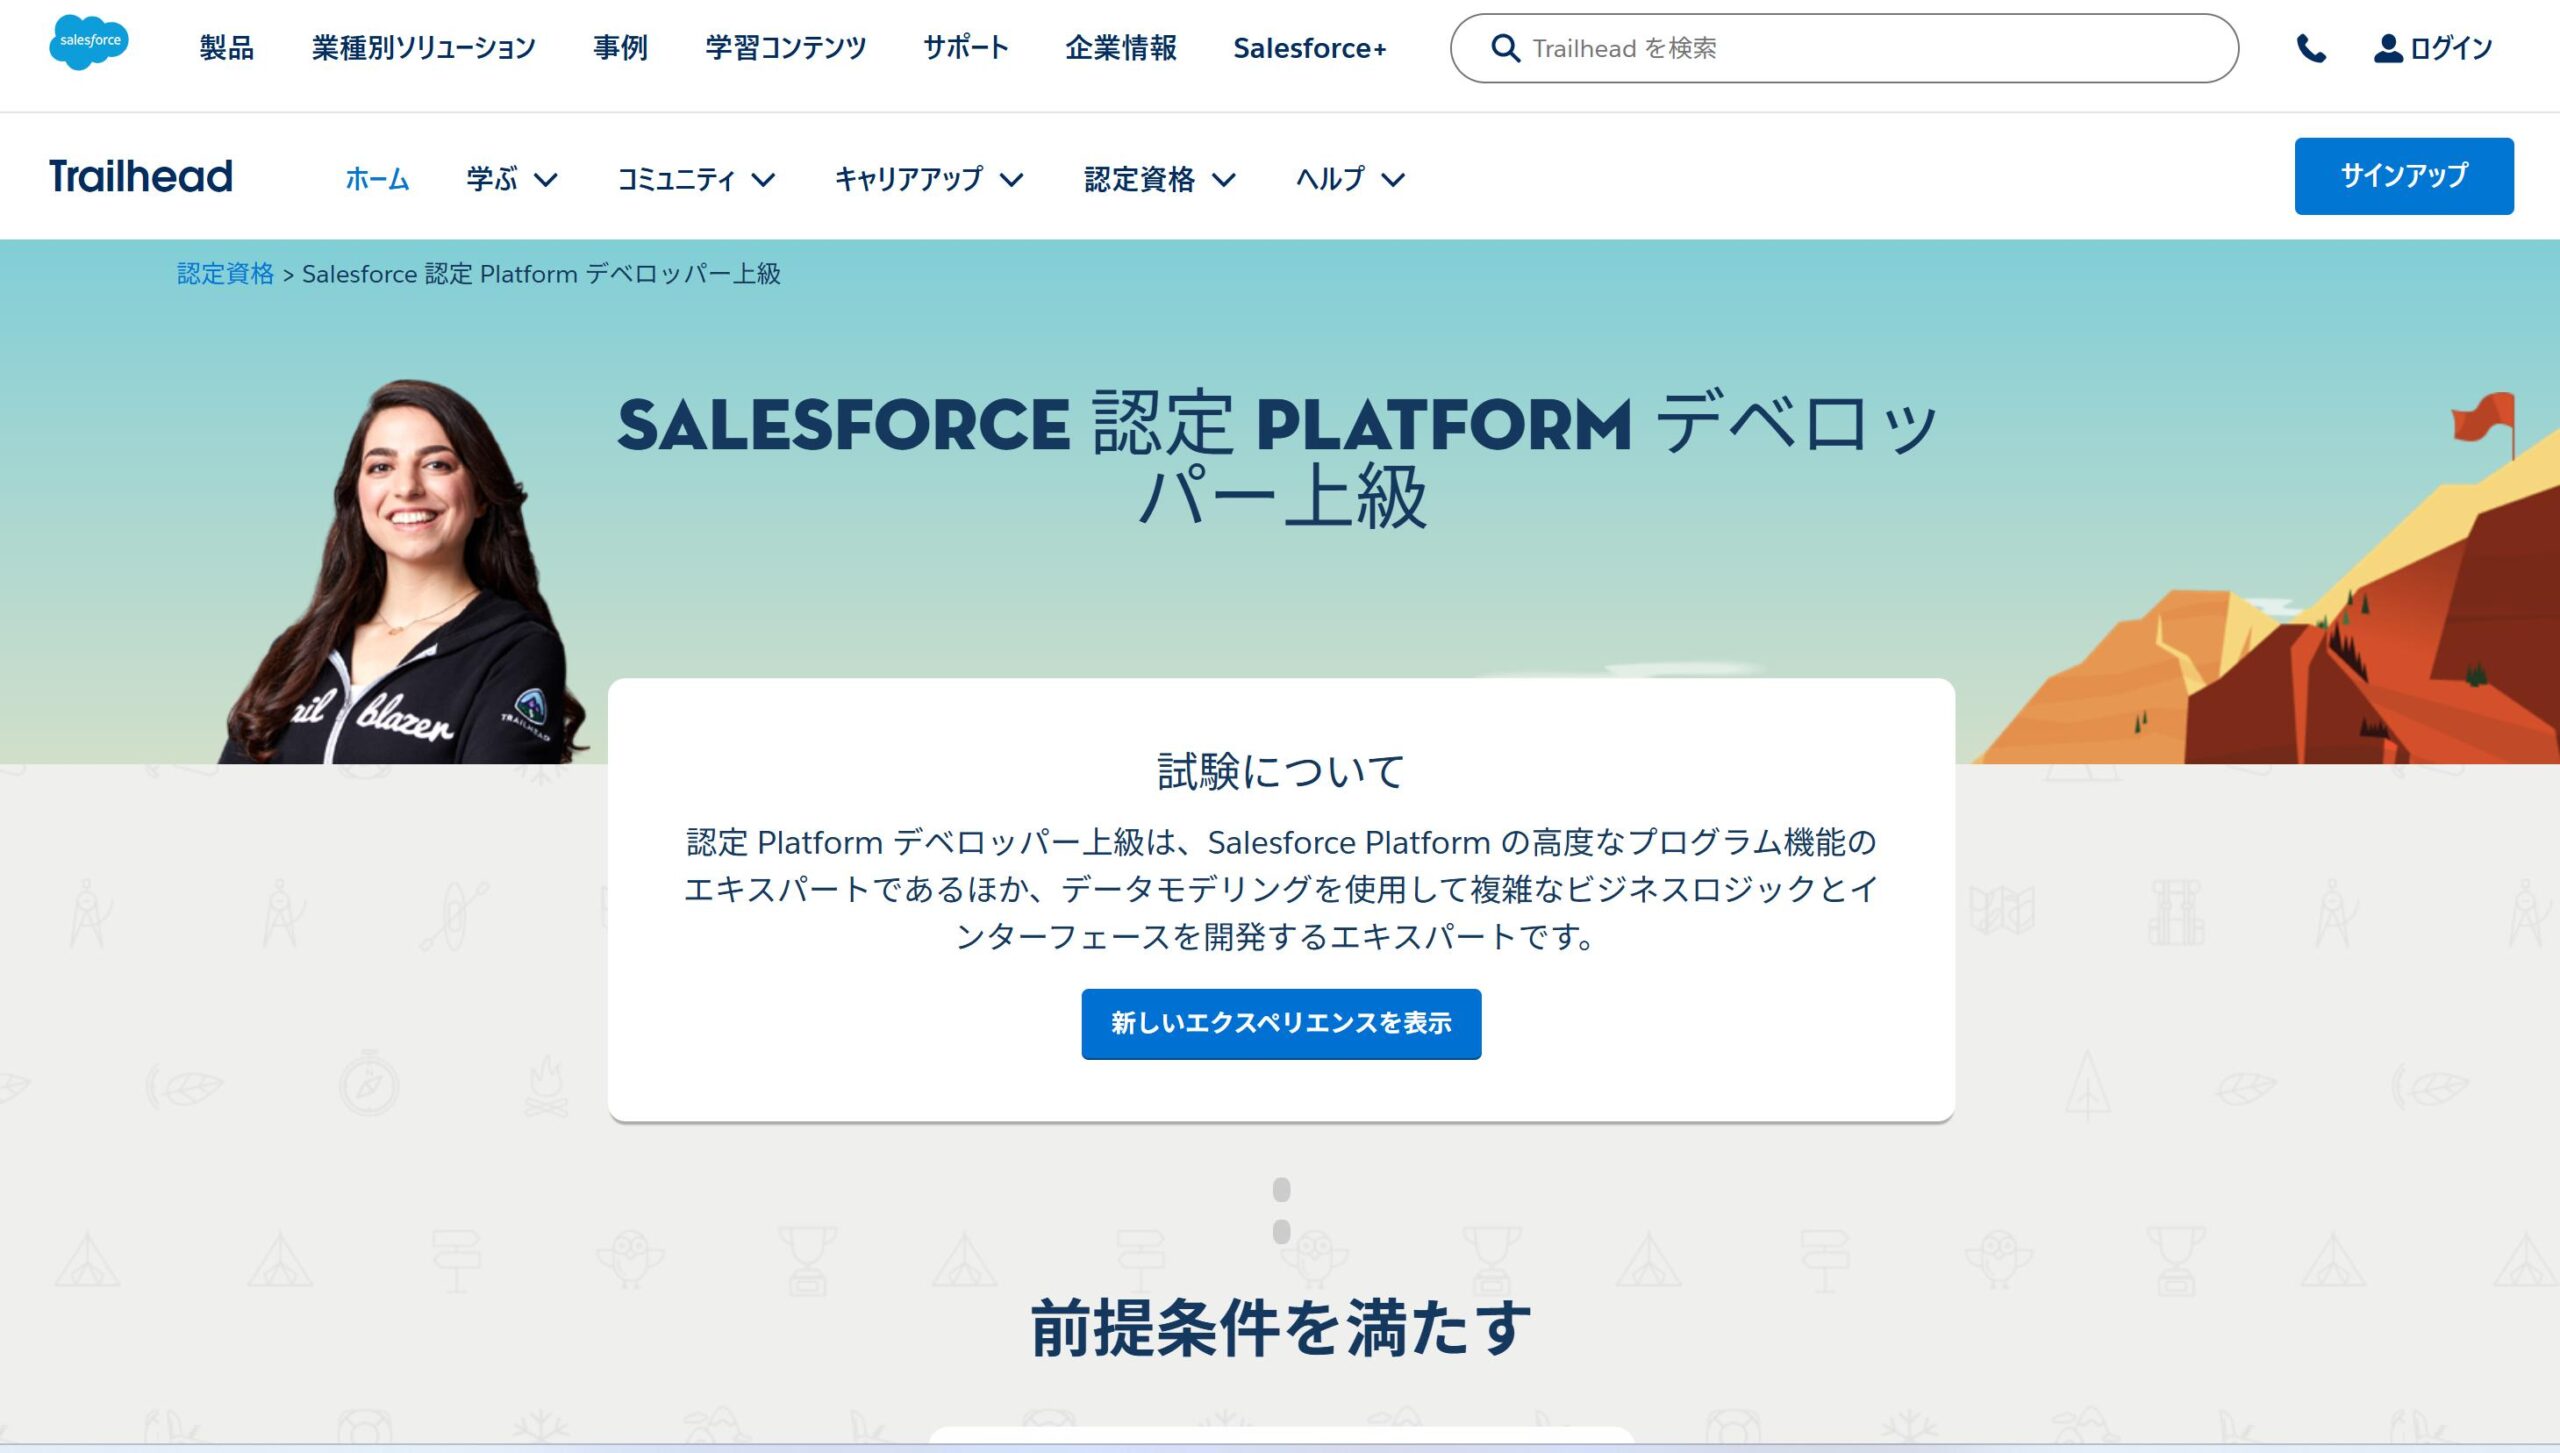Click the phone contact icon
This screenshot has height=1453, width=2560.
tap(2311, 48)
